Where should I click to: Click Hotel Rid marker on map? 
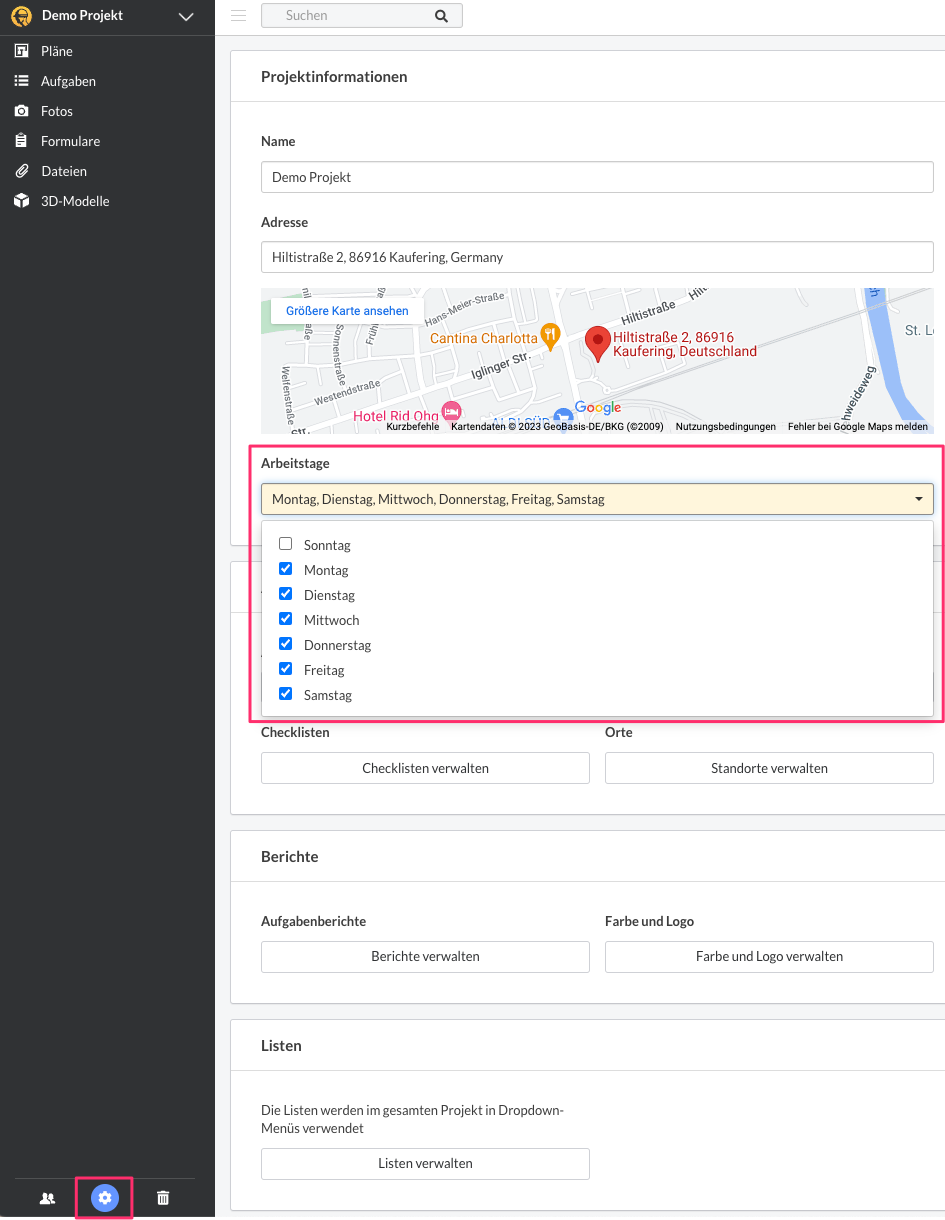coord(452,412)
